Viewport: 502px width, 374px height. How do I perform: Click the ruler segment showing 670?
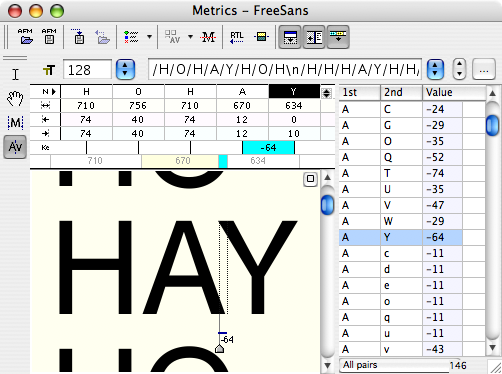point(180,161)
